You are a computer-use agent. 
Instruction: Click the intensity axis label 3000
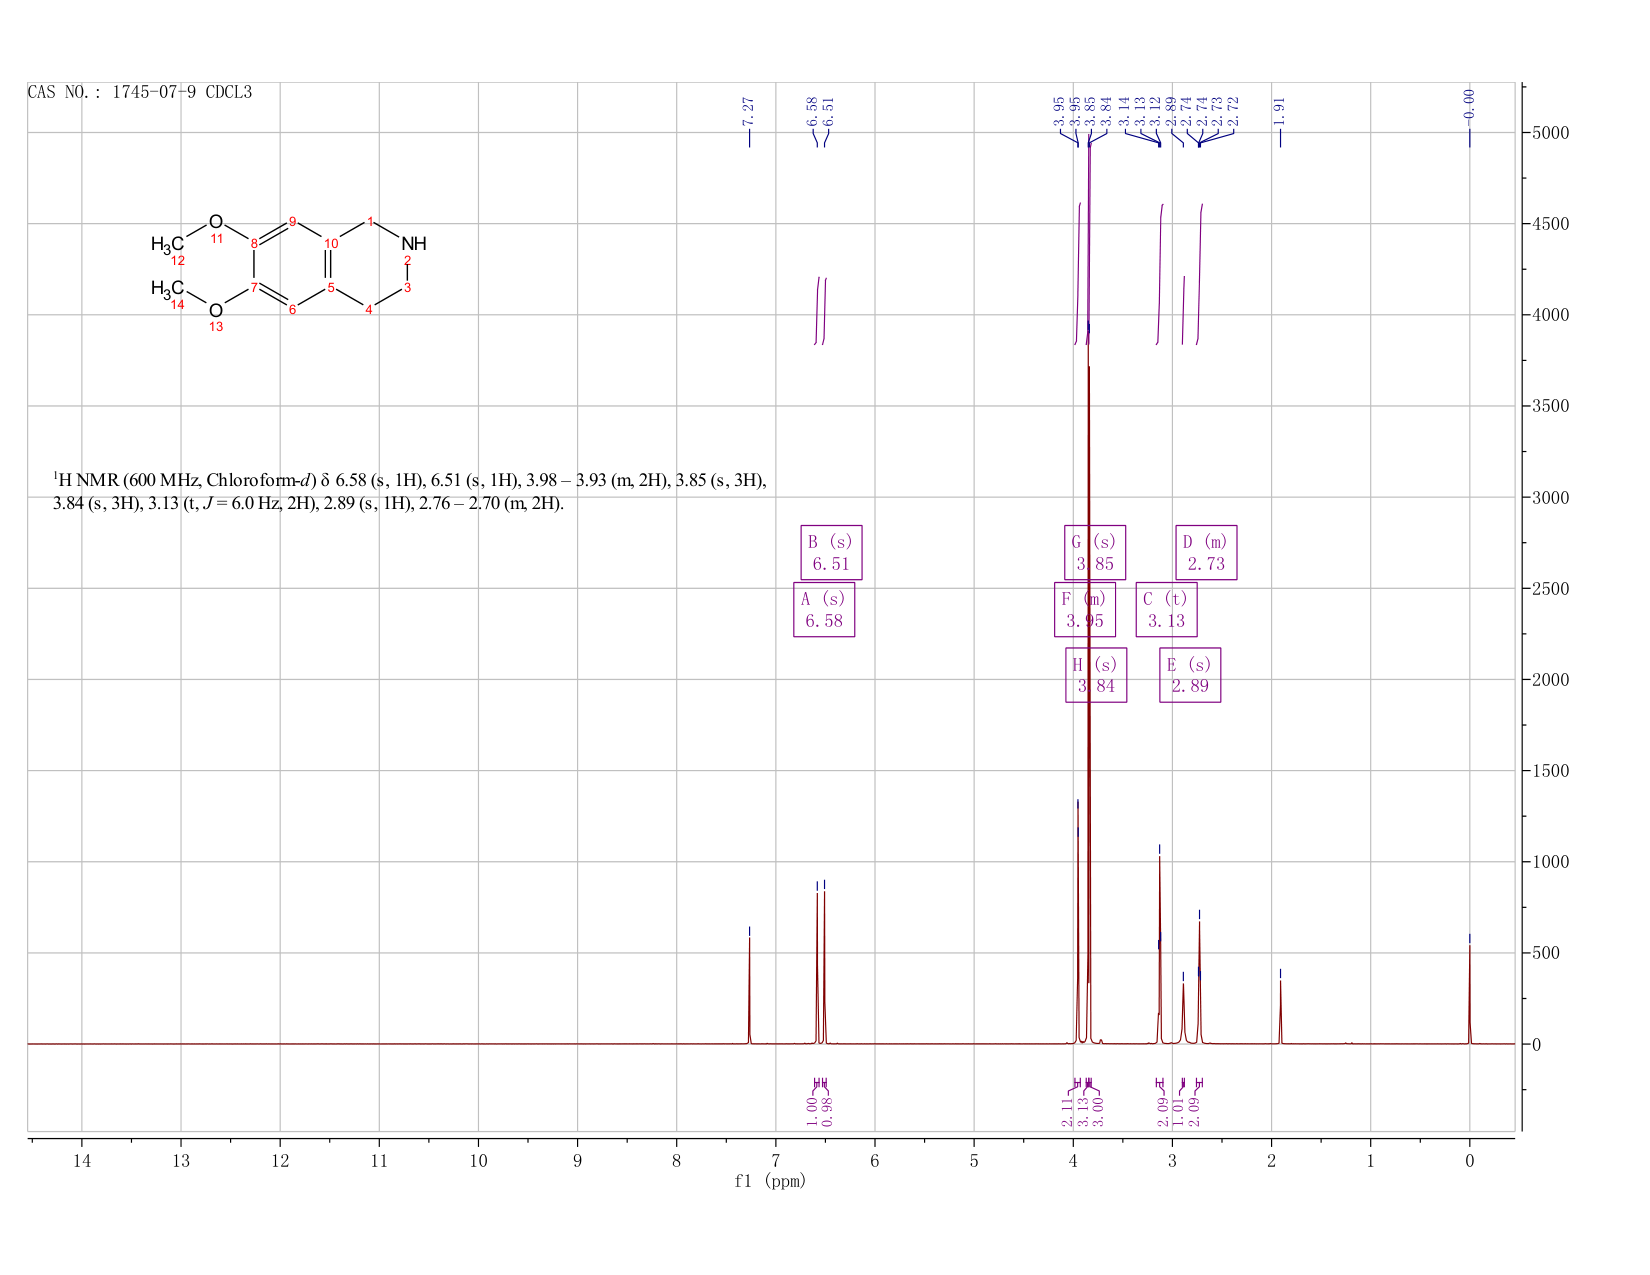click(1550, 497)
